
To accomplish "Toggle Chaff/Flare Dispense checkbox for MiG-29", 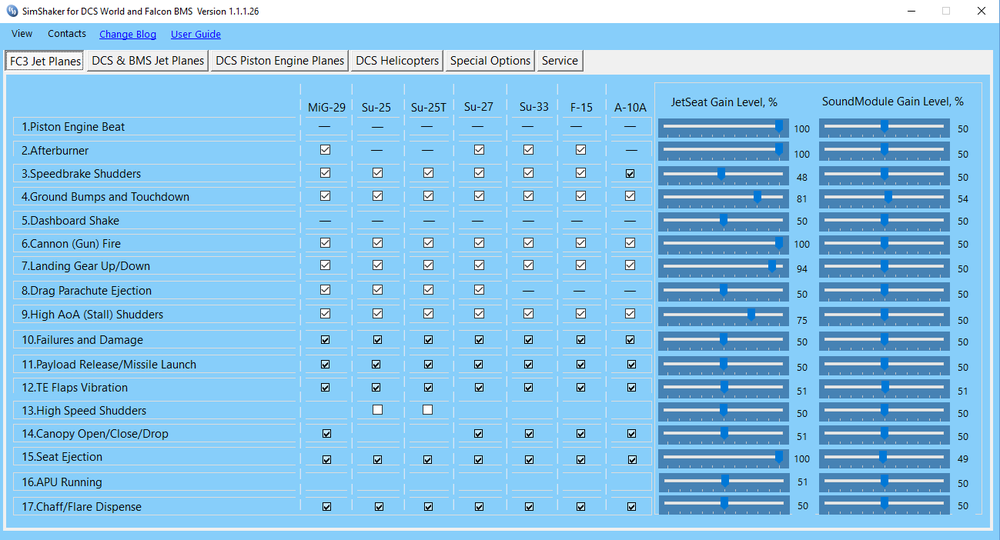I will click(327, 507).
